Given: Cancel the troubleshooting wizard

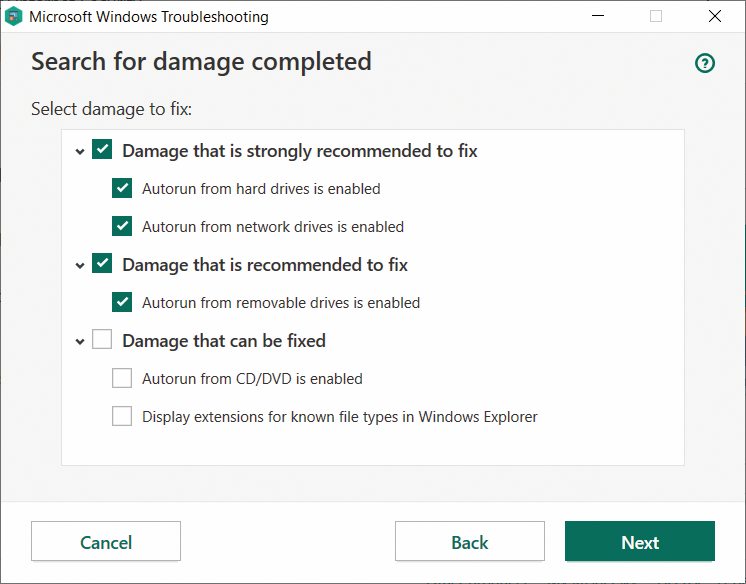Looking at the screenshot, I should click(x=106, y=541).
